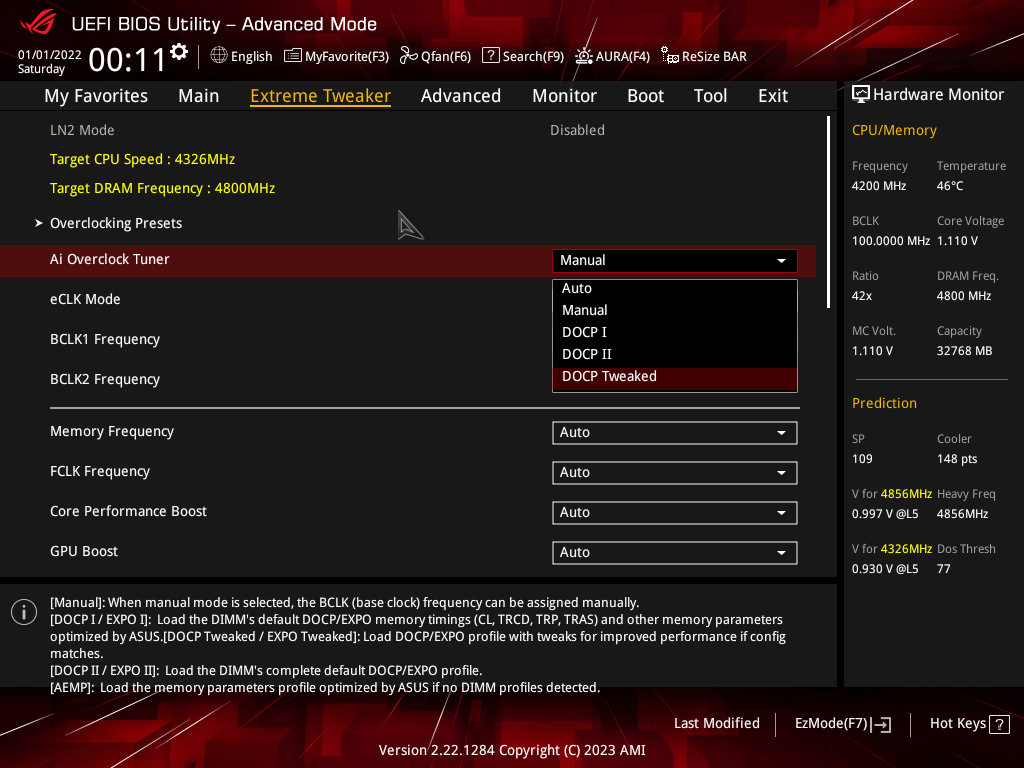Go to the Exit tab
Screen dimensions: 1024x768
tap(773, 96)
